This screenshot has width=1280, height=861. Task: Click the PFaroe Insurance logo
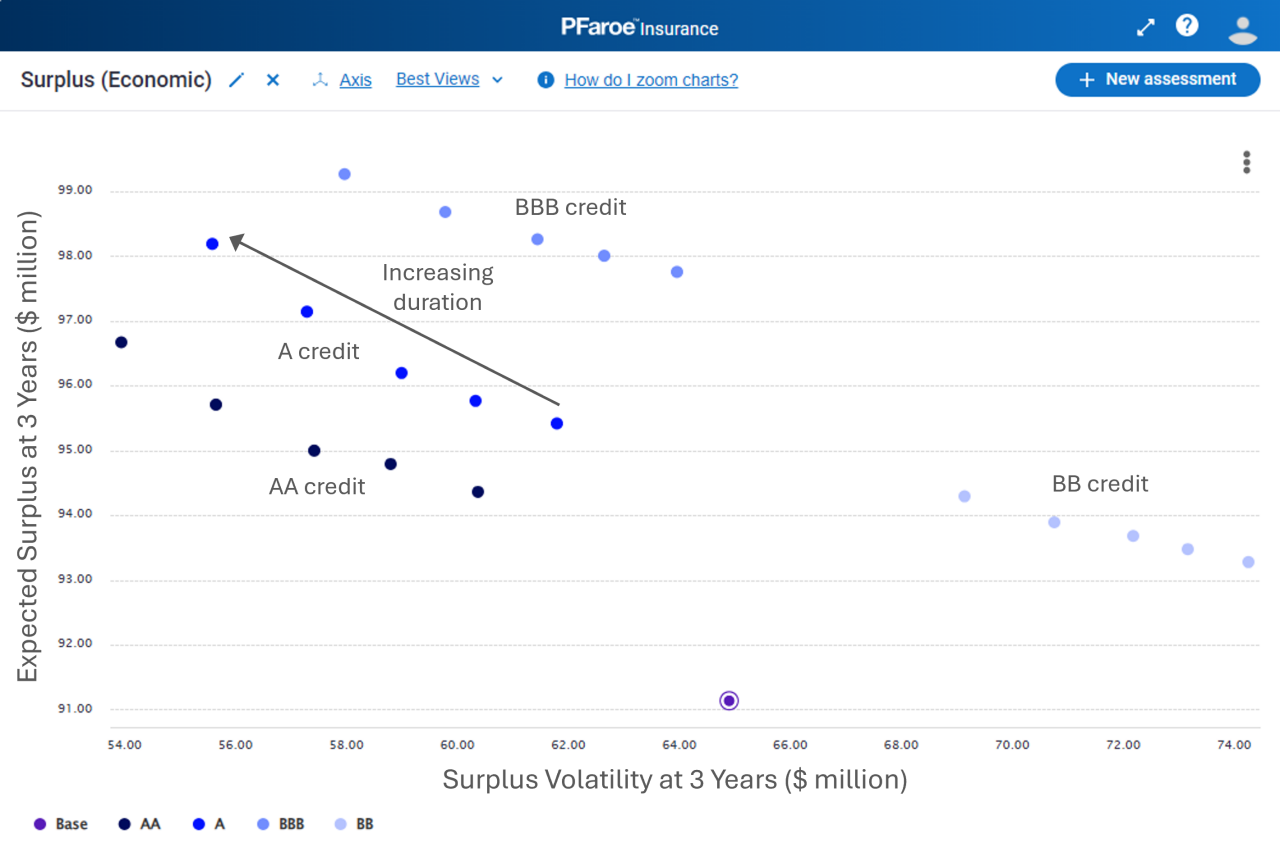(640, 27)
